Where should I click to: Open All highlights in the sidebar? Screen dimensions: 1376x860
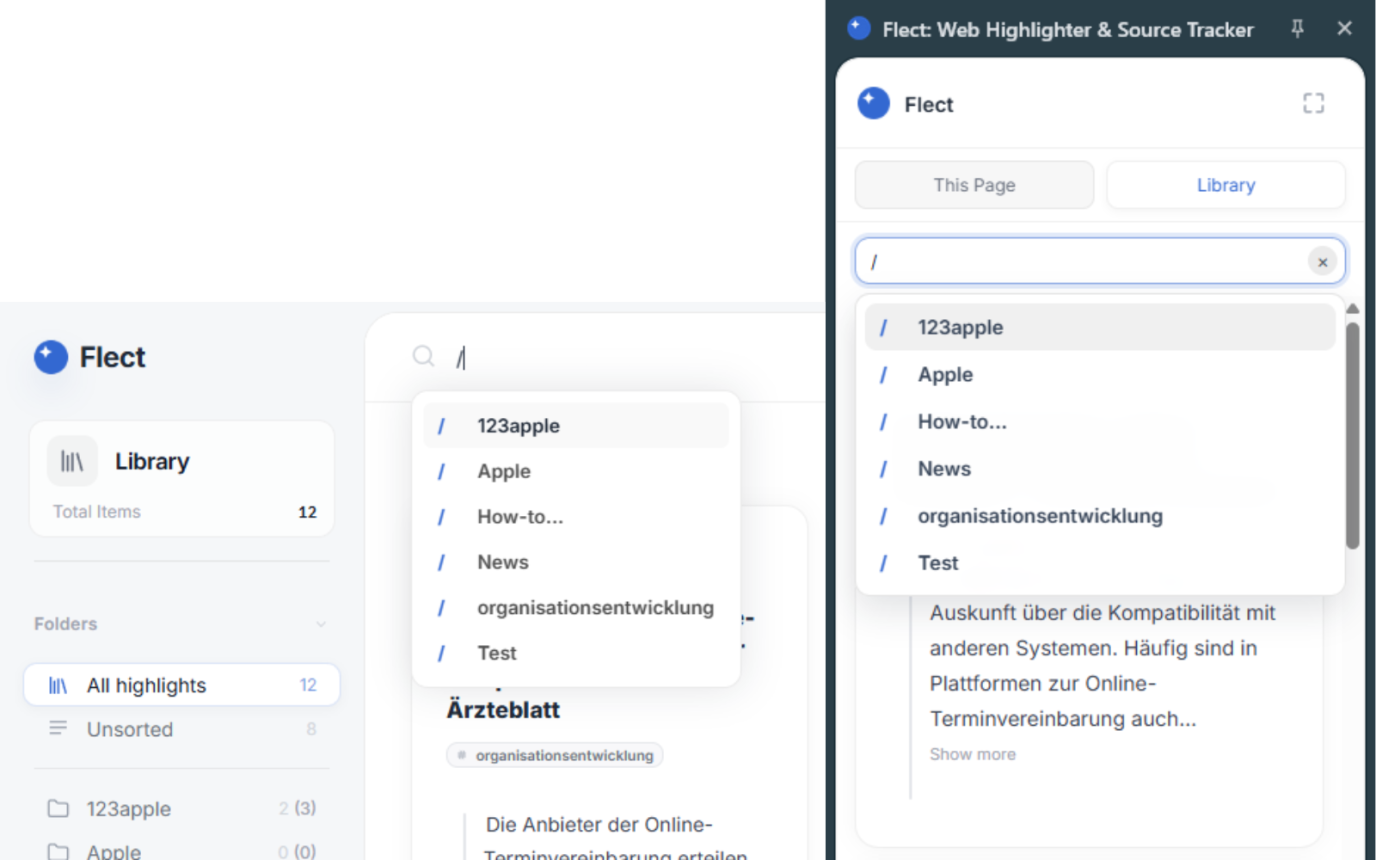(x=146, y=686)
